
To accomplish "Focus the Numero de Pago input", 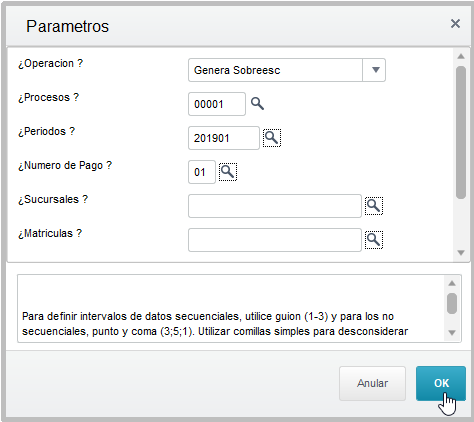I will [202, 172].
